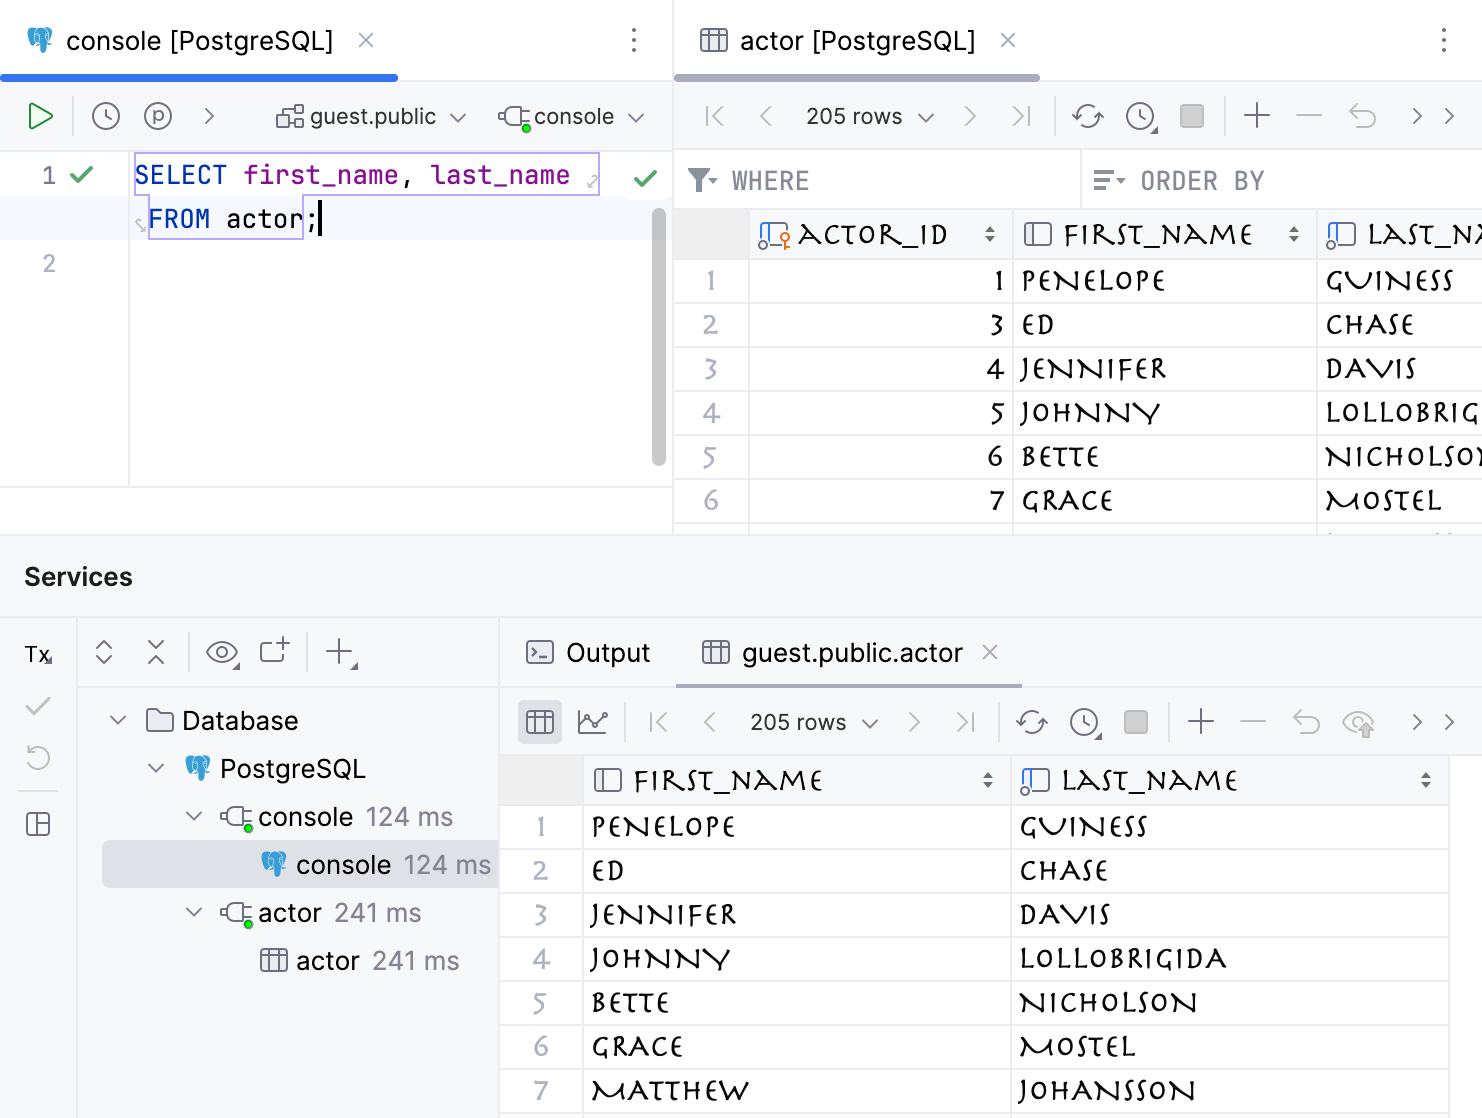Add a new row with the plus icon
This screenshot has height=1118, width=1482.
tap(1256, 116)
